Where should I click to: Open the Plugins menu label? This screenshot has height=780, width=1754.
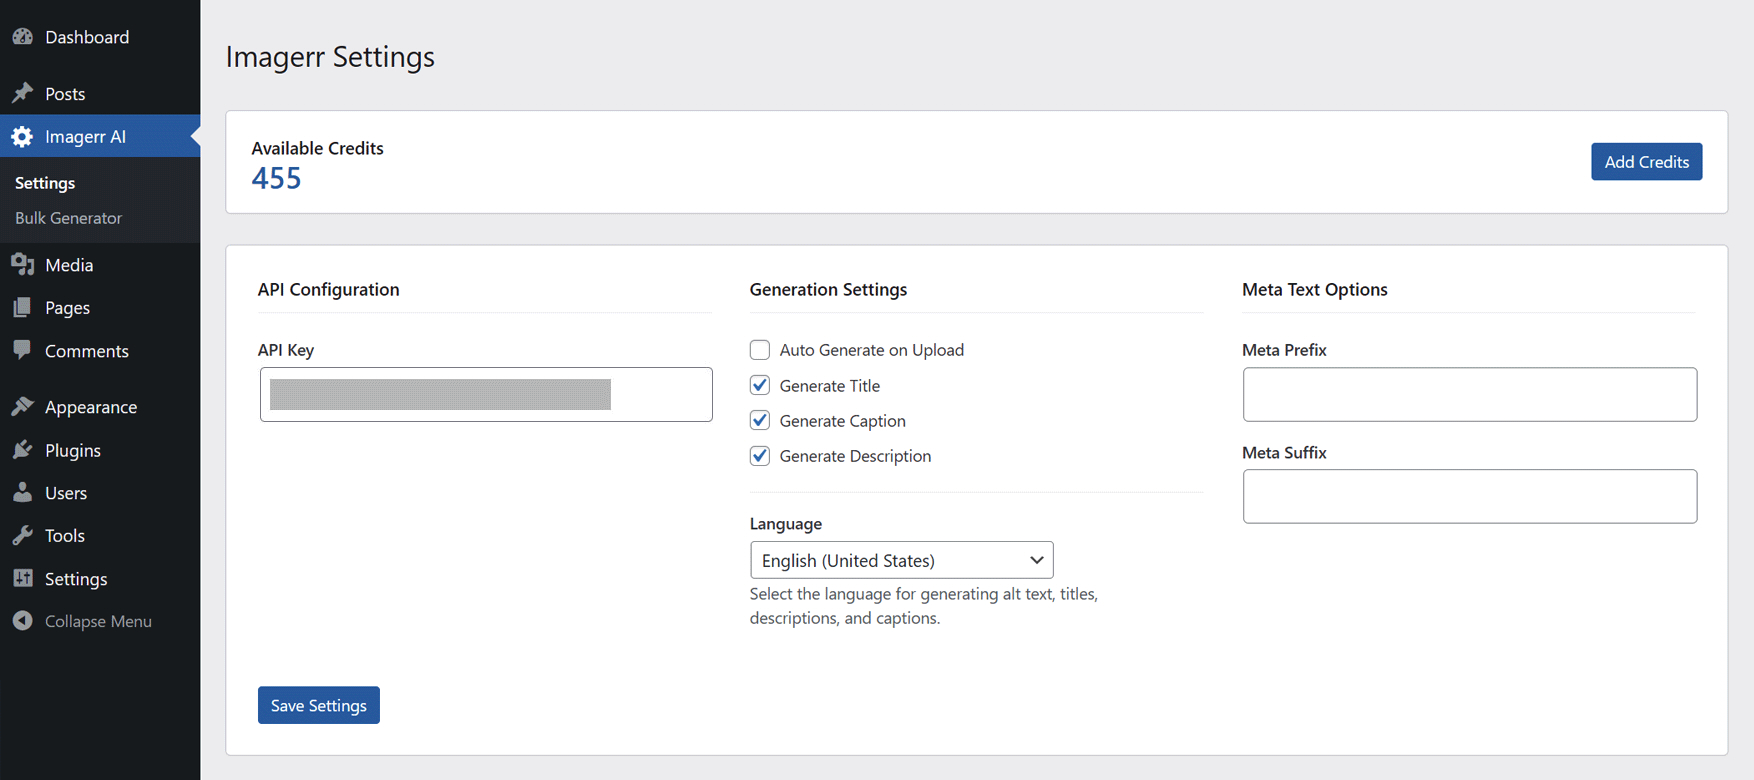[73, 450]
